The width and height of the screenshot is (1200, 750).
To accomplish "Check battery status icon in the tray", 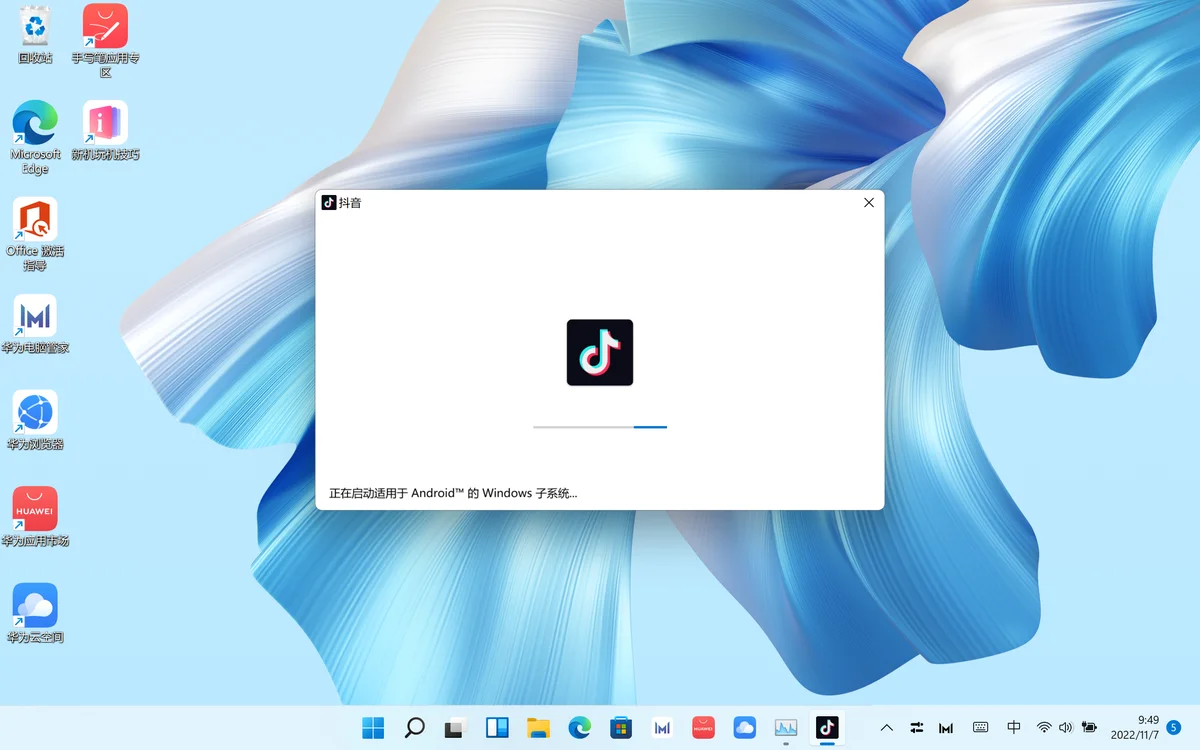I will [x=1090, y=728].
